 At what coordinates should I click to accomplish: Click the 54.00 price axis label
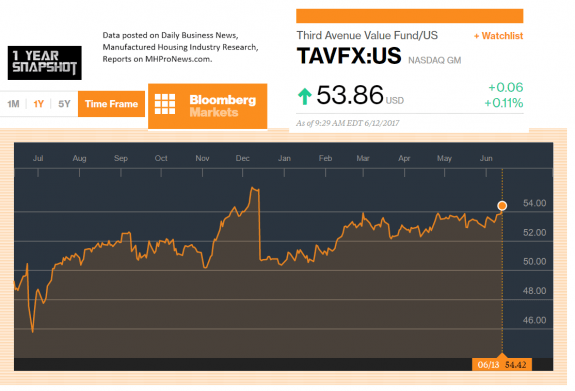point(534,203)
